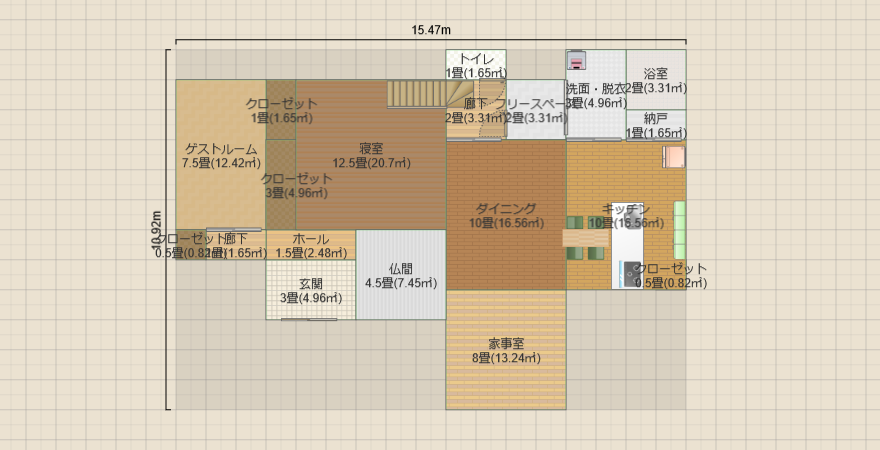Click the 10.92m height dimension label
The image size is (880, 450).
pyautogui.click(x=157, y=230)
